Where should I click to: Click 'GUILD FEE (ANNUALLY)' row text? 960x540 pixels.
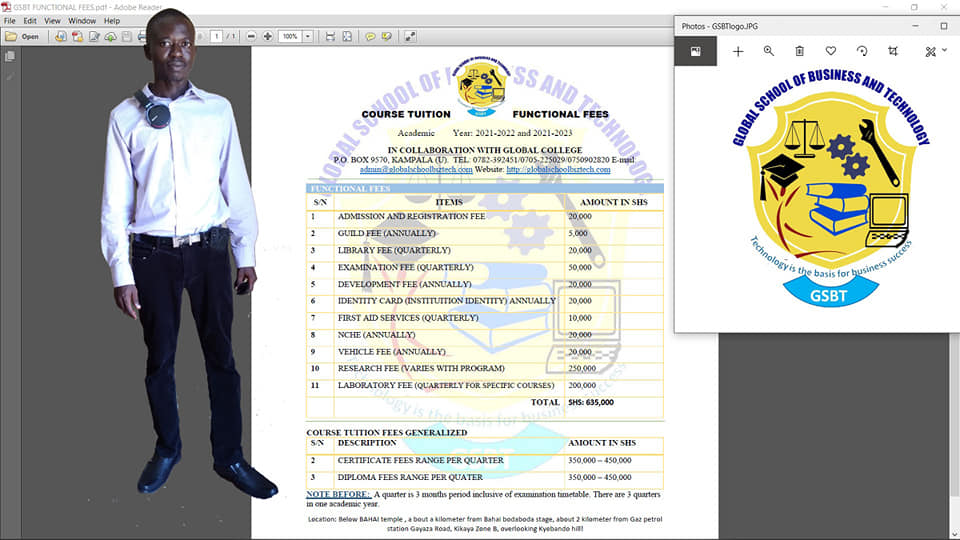pyautogui.click(x=386, y=233)
